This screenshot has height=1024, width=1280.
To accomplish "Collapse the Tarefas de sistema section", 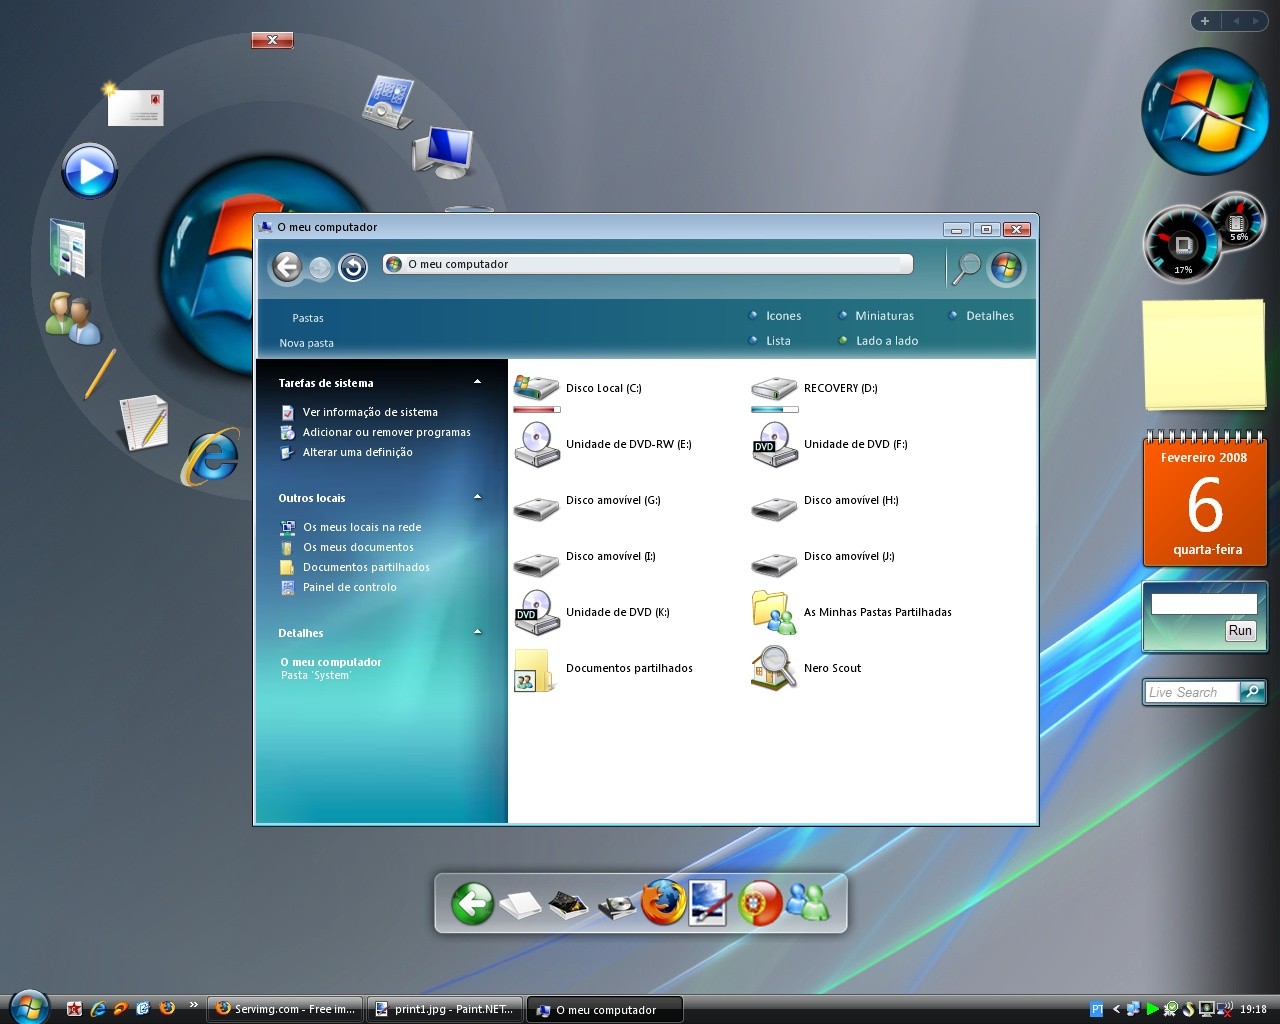I will click(478, 381).
